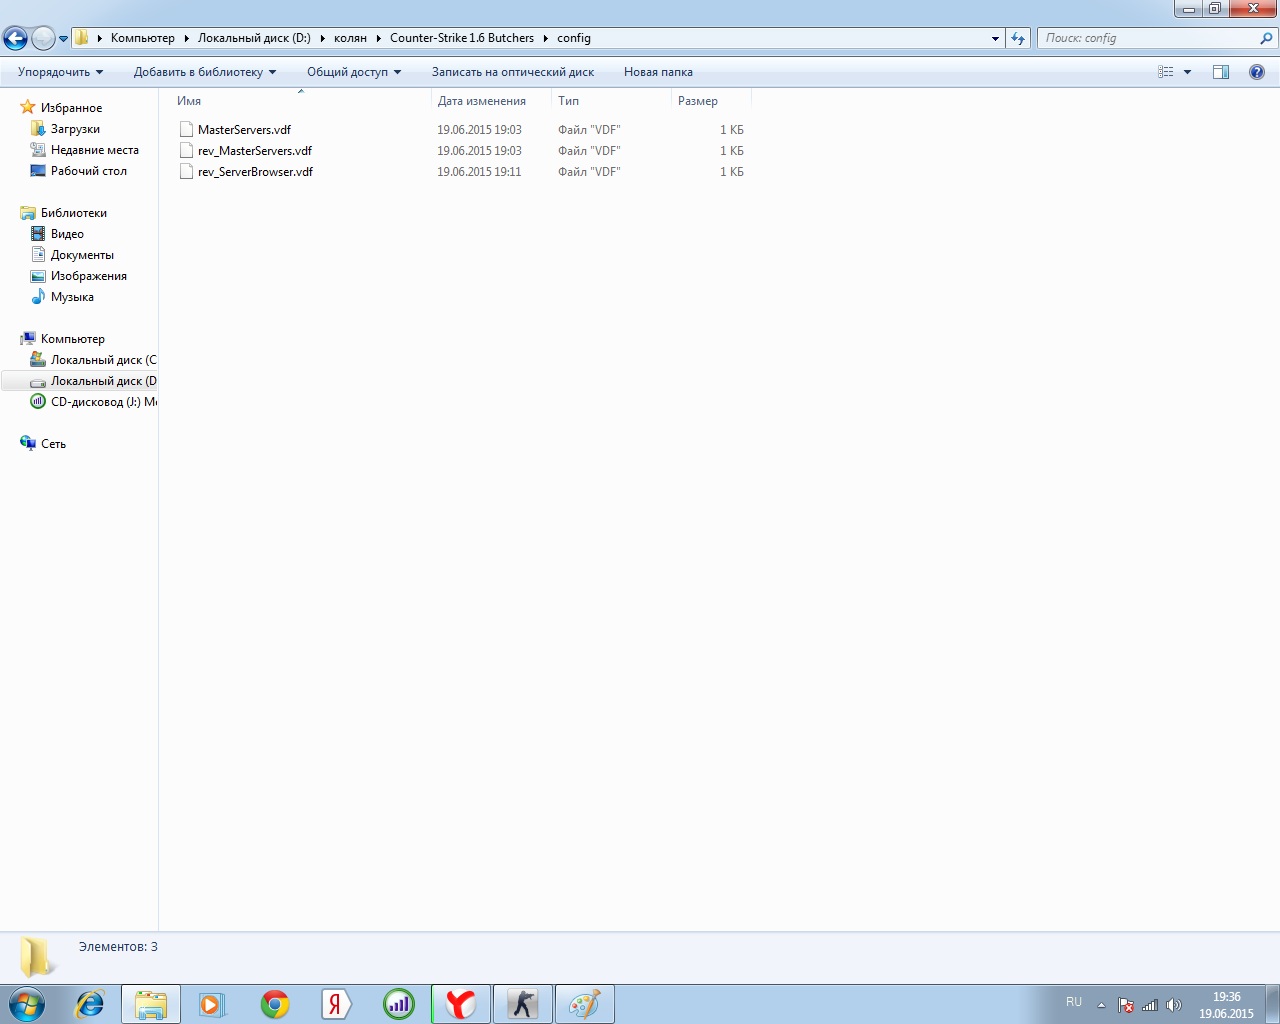Create folder with Новая папка button
This screenshot has height=1024, width=1280.
point(658,72)
